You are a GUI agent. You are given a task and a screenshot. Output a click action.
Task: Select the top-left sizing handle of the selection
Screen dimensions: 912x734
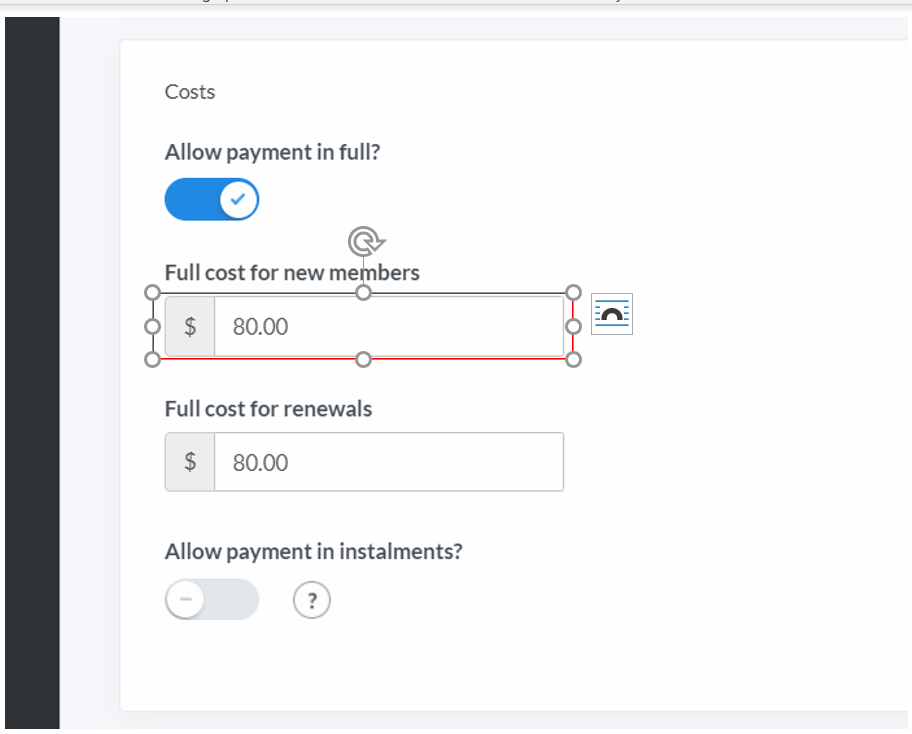click(x=152, y=292)
